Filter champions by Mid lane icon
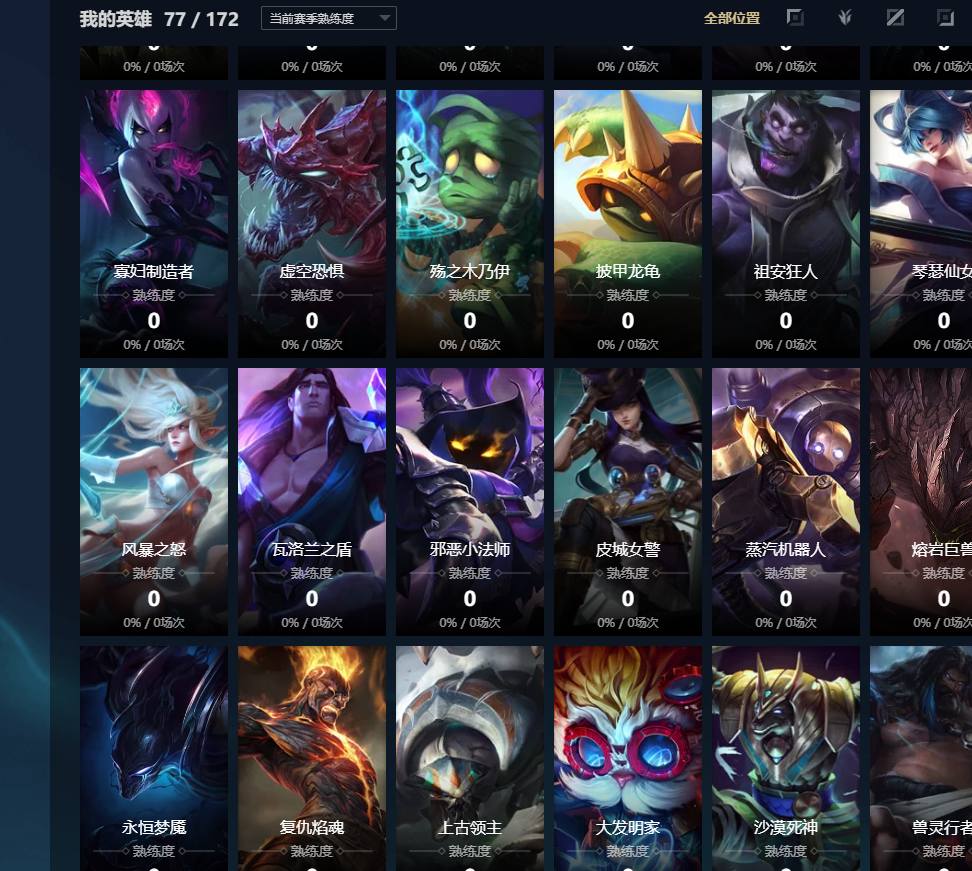Image resolution: width=972 pixels, height=871 pixels. 895,17
